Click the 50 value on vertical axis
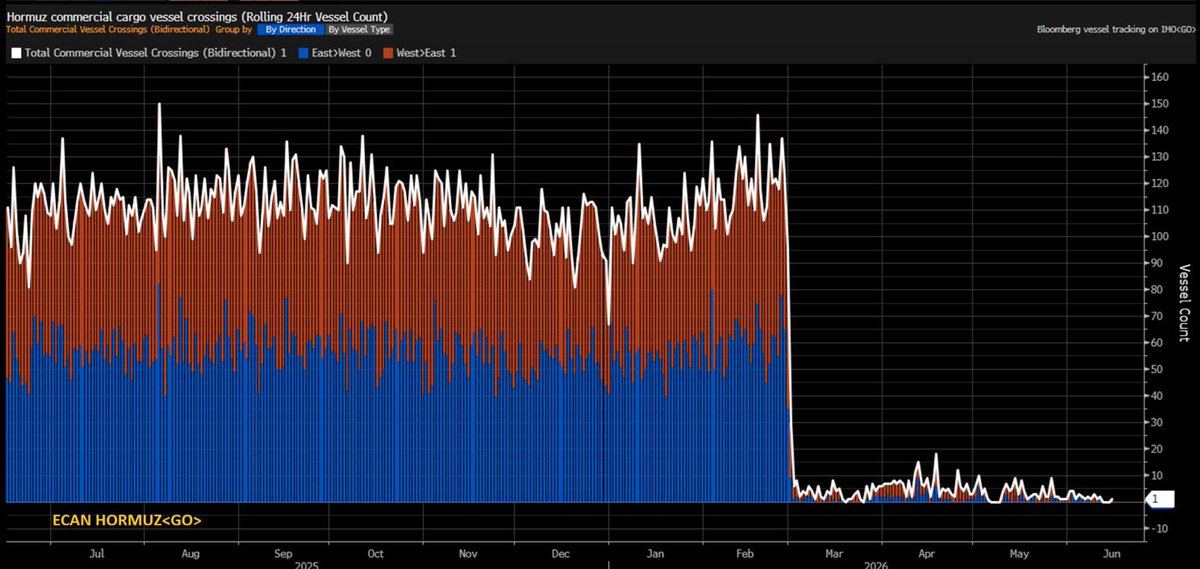 pos(1156,369)
